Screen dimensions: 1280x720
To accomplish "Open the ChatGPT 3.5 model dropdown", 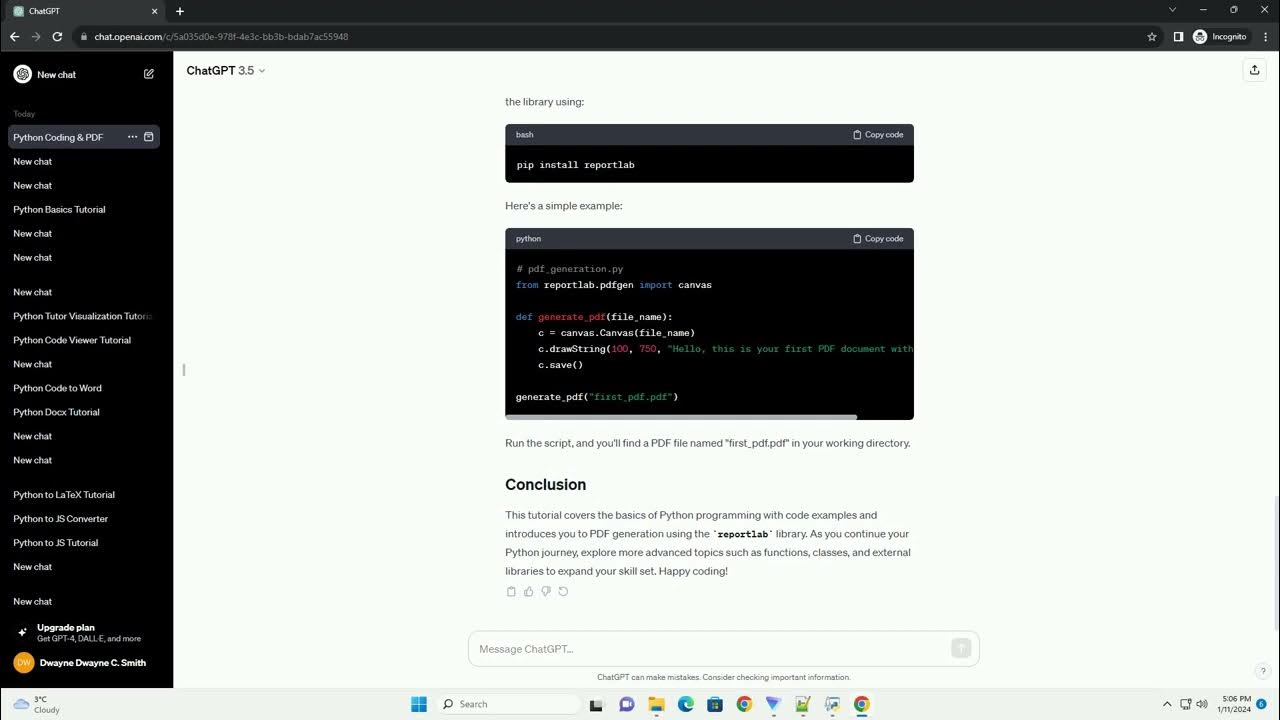I will [226, 70].
